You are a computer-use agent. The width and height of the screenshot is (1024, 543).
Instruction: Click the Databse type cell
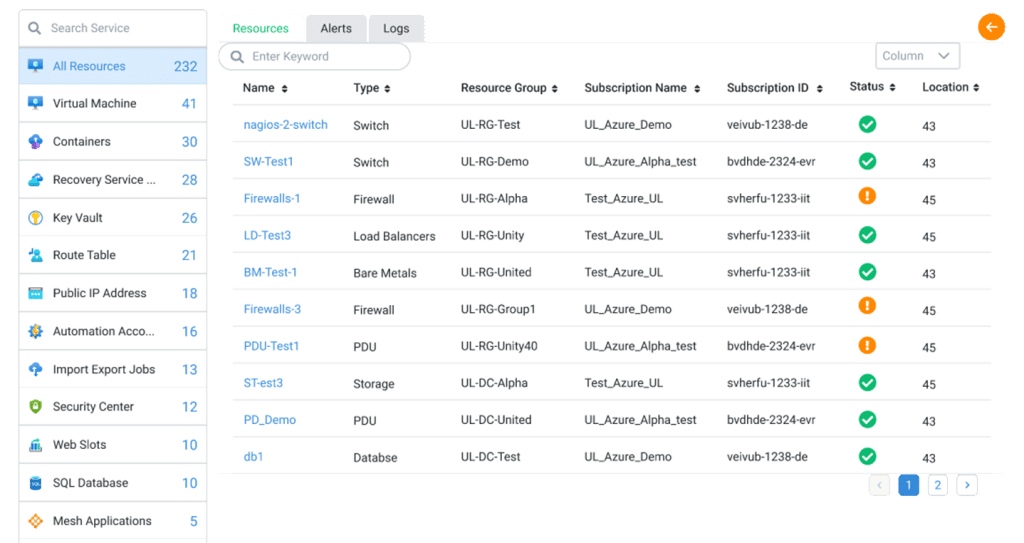(375, 458)
